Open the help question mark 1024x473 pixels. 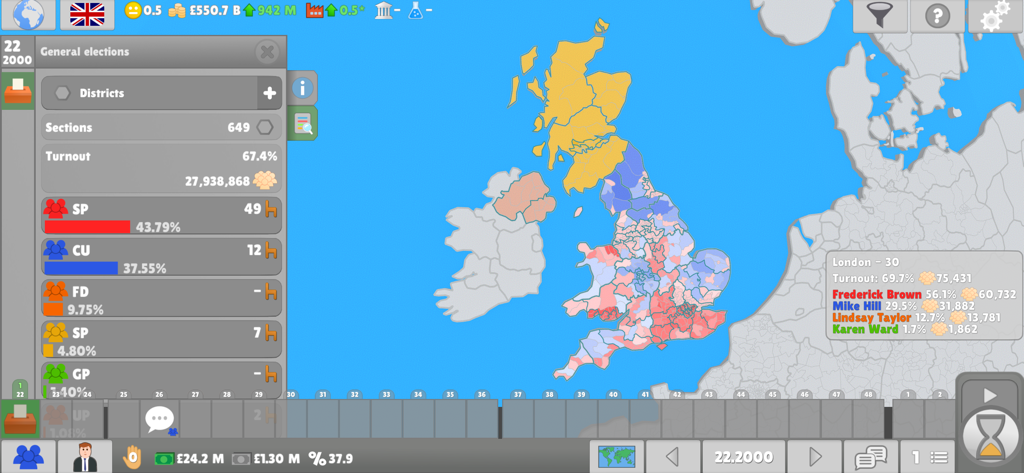(937, 16)
